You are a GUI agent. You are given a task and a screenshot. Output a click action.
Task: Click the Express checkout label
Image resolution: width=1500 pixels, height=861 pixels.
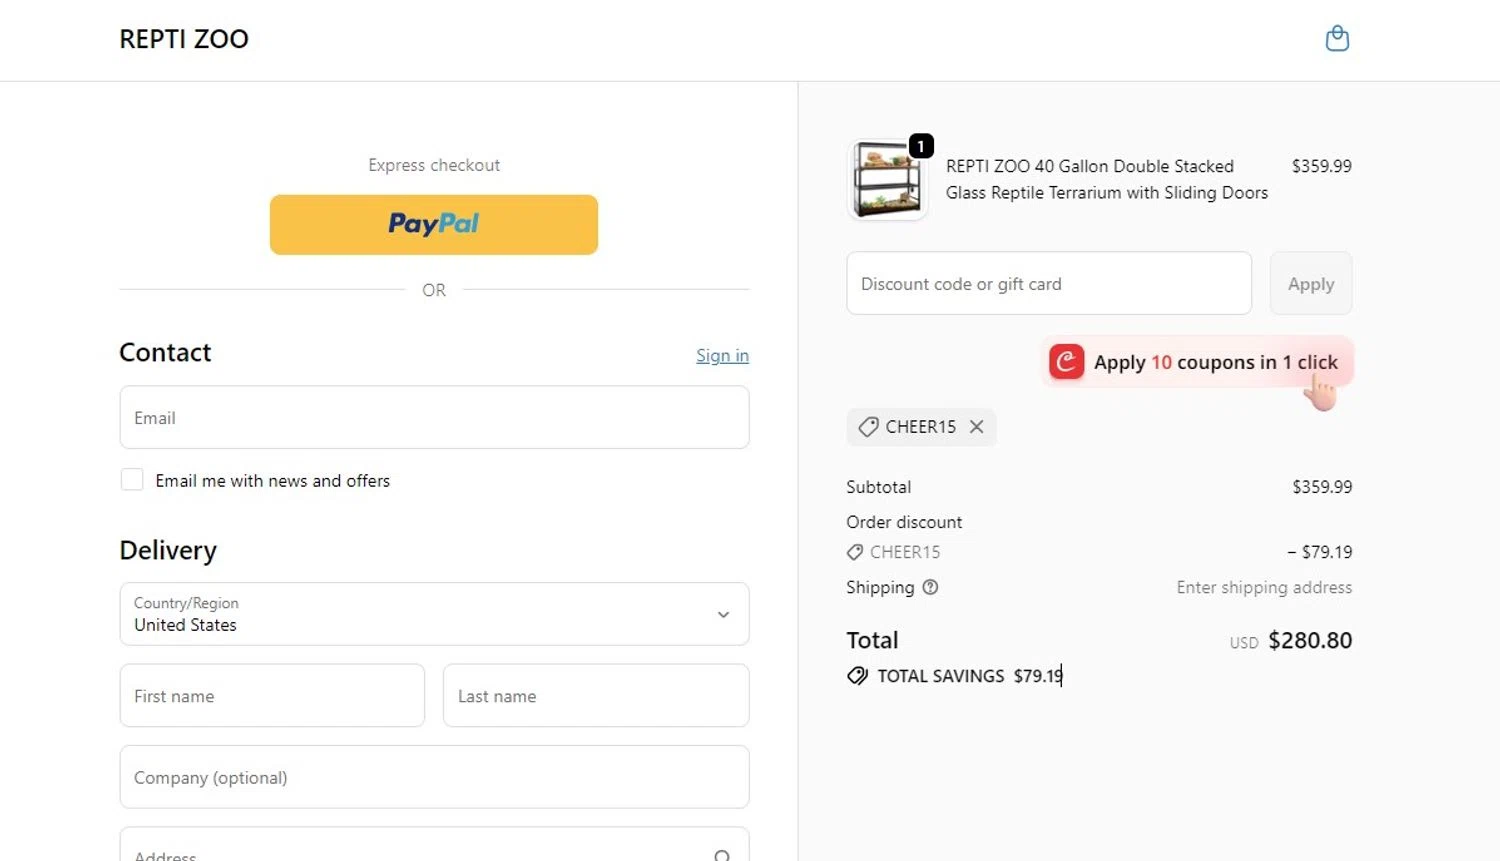(x=434, y=165)
